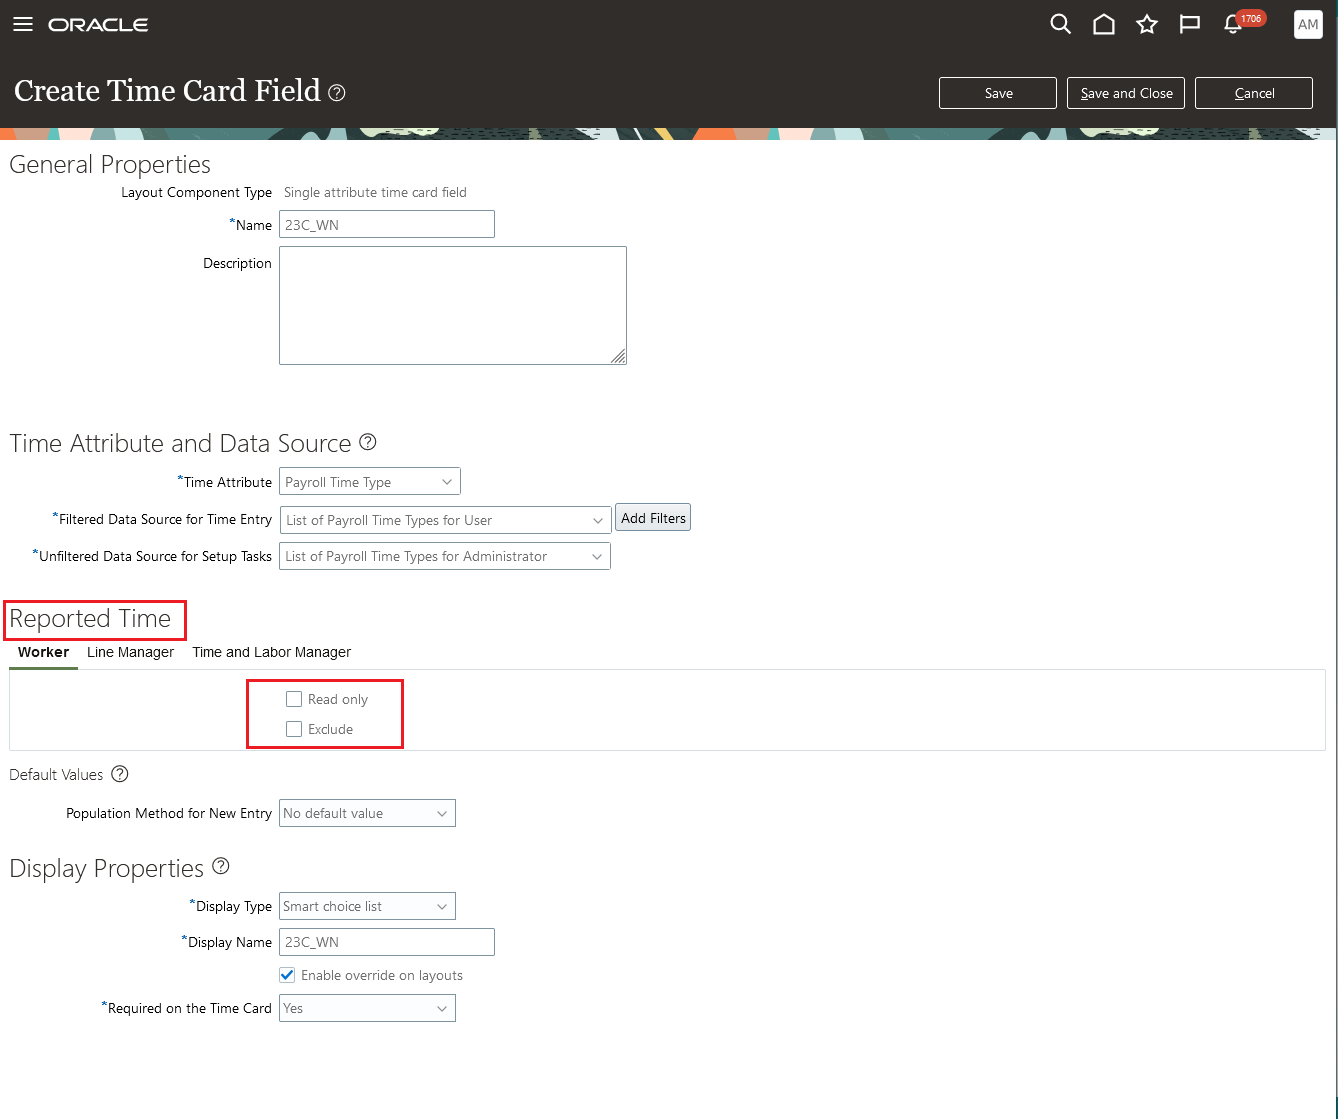1338x1119 pixels.
Task: Click the Default Values help icon
Action: point(119,774)
